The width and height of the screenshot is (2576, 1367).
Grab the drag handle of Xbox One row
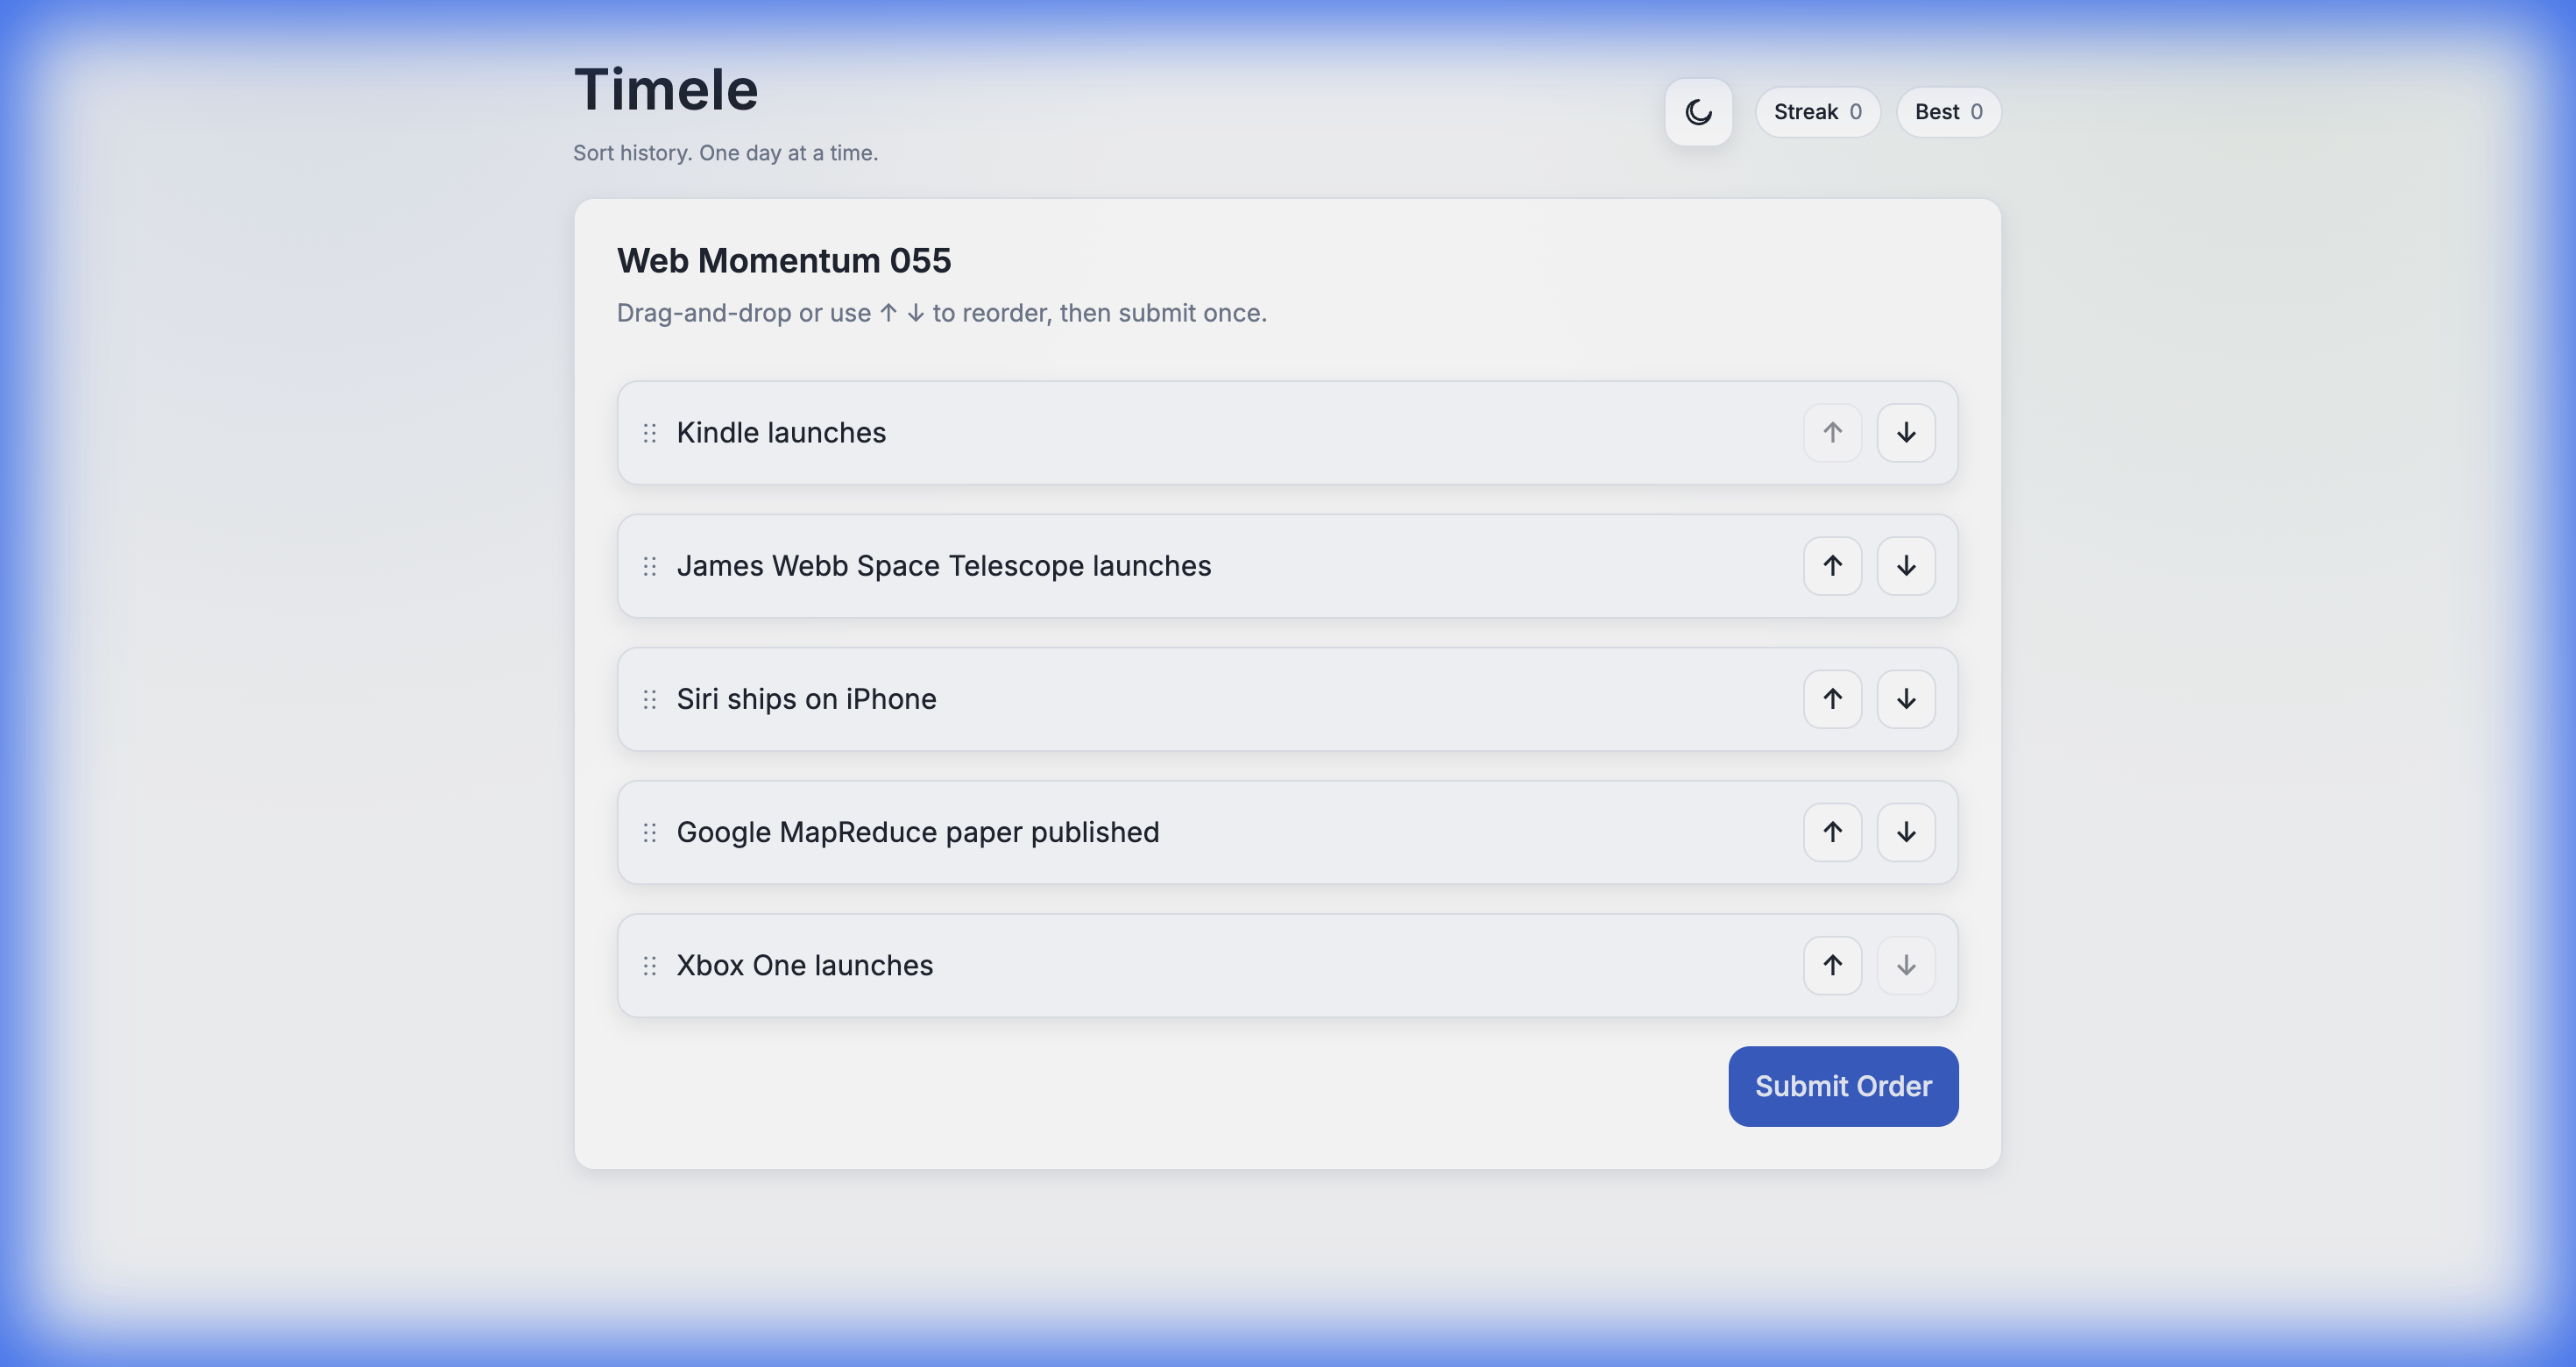pos(650,965)
